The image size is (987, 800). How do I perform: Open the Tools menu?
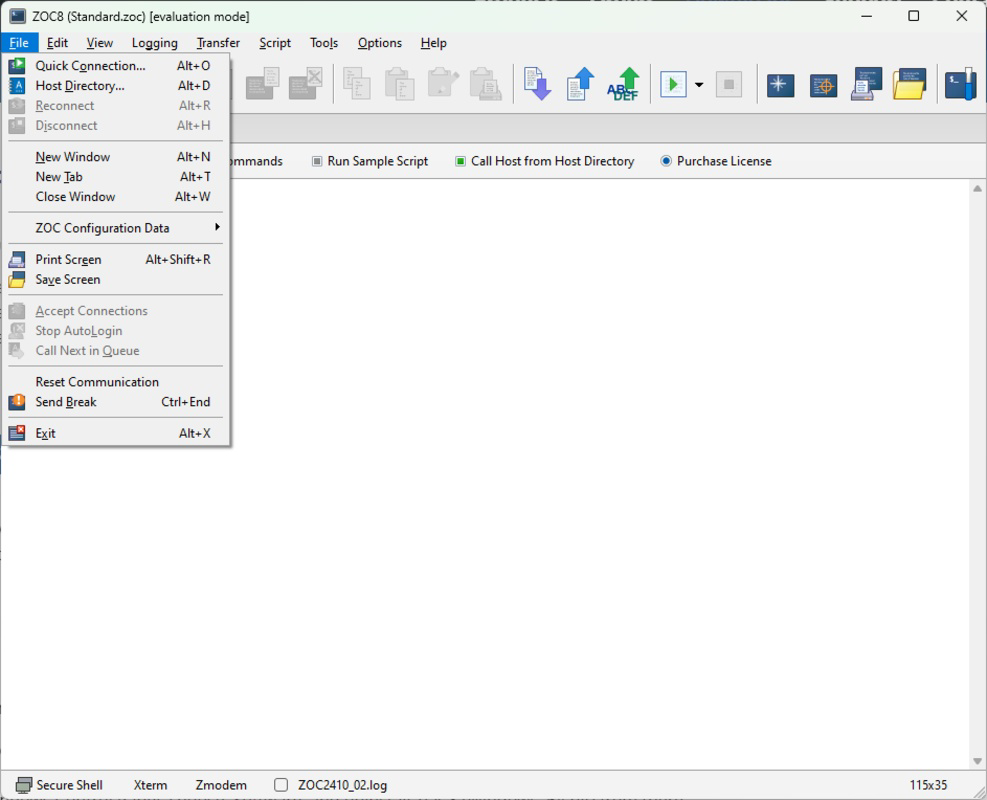click(324, 43)
